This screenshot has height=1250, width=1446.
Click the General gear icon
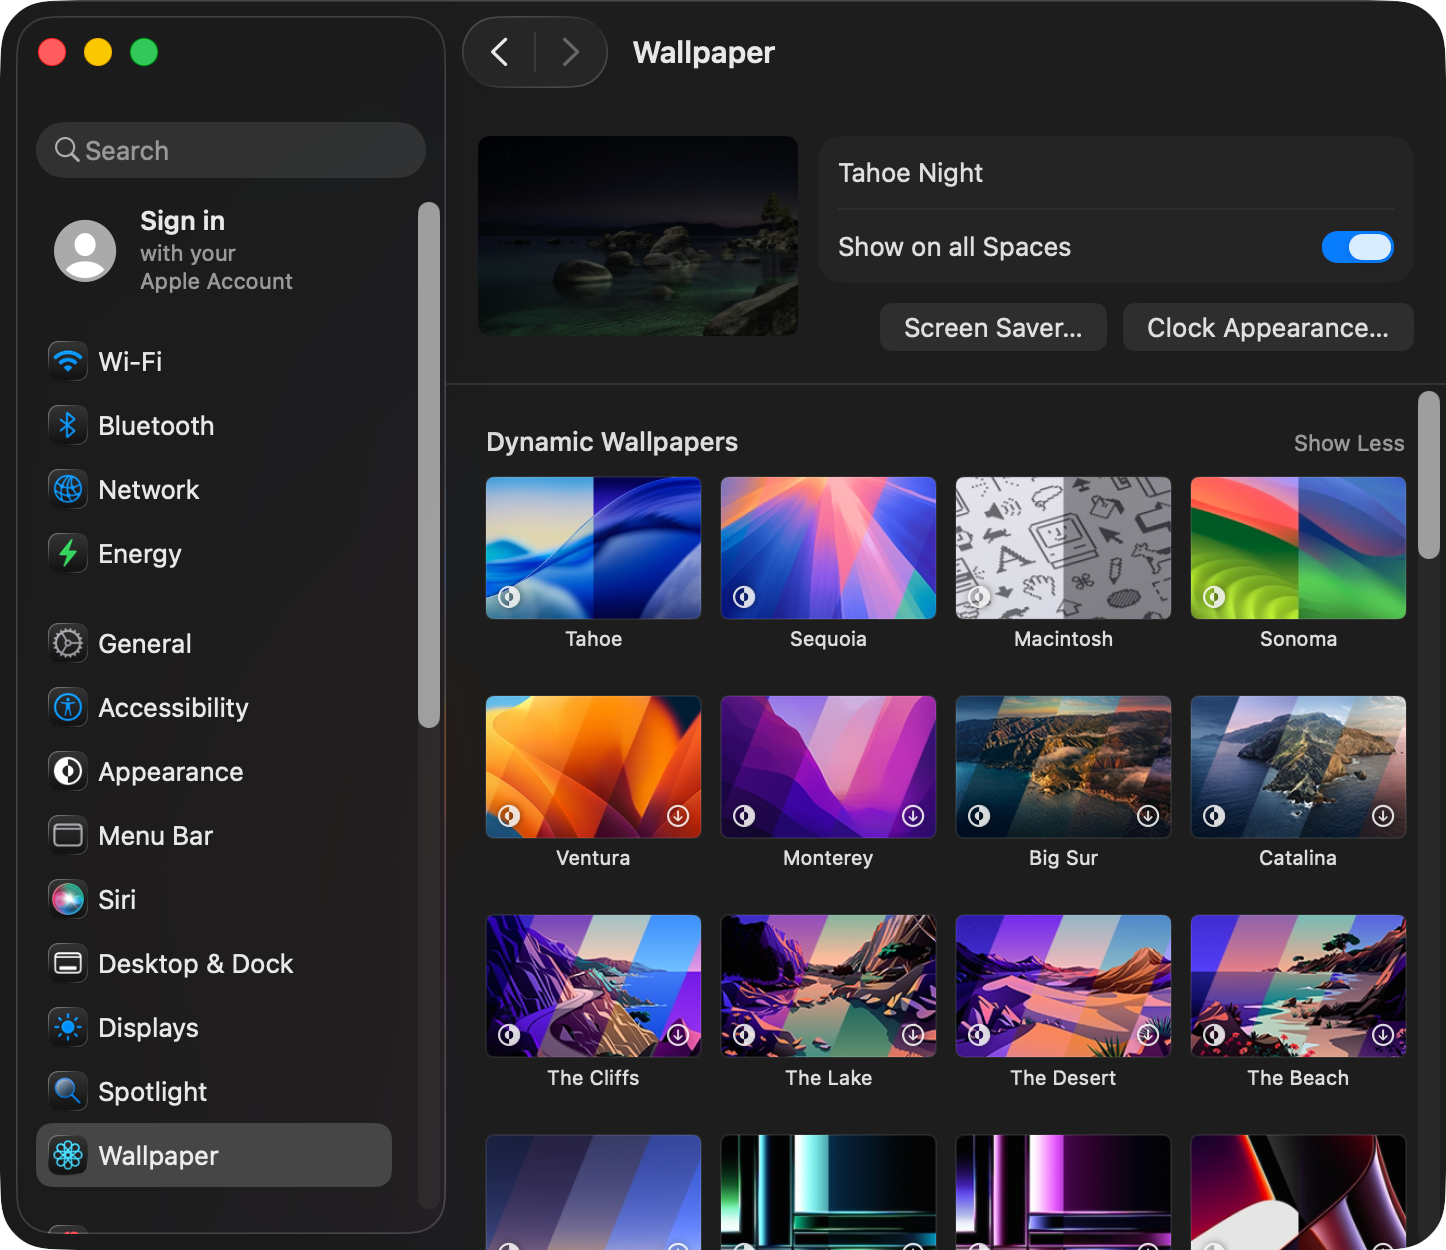[x=68, y=643]
